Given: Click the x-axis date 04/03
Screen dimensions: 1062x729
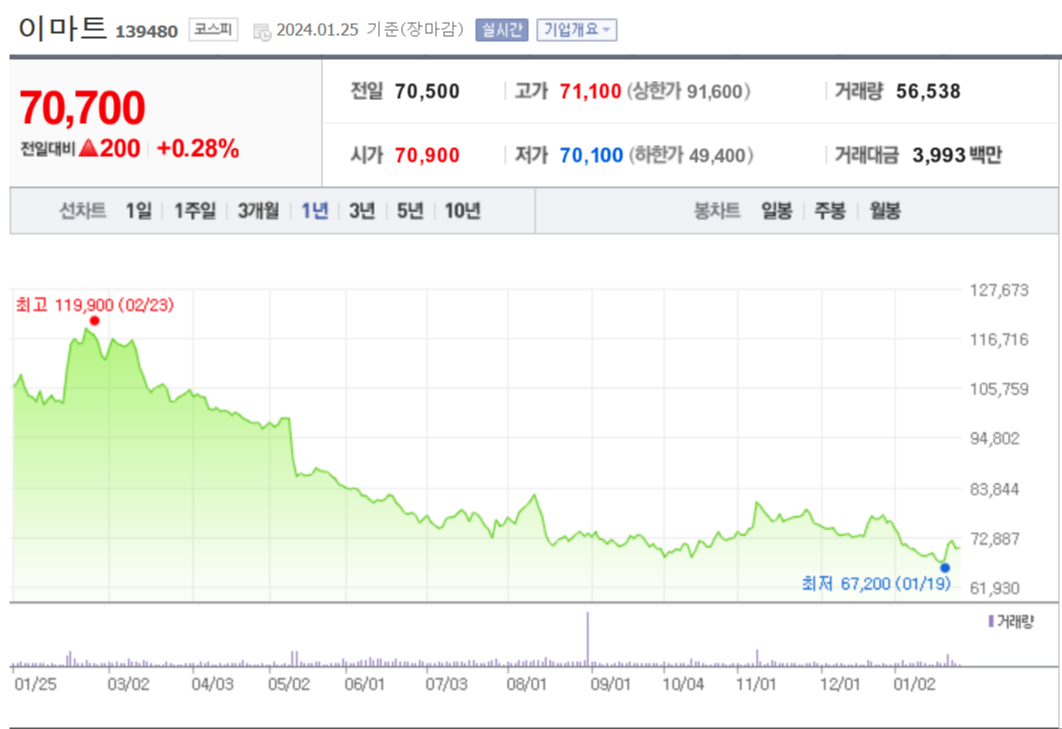Looking at the screenshot, I should pos(213,684).
